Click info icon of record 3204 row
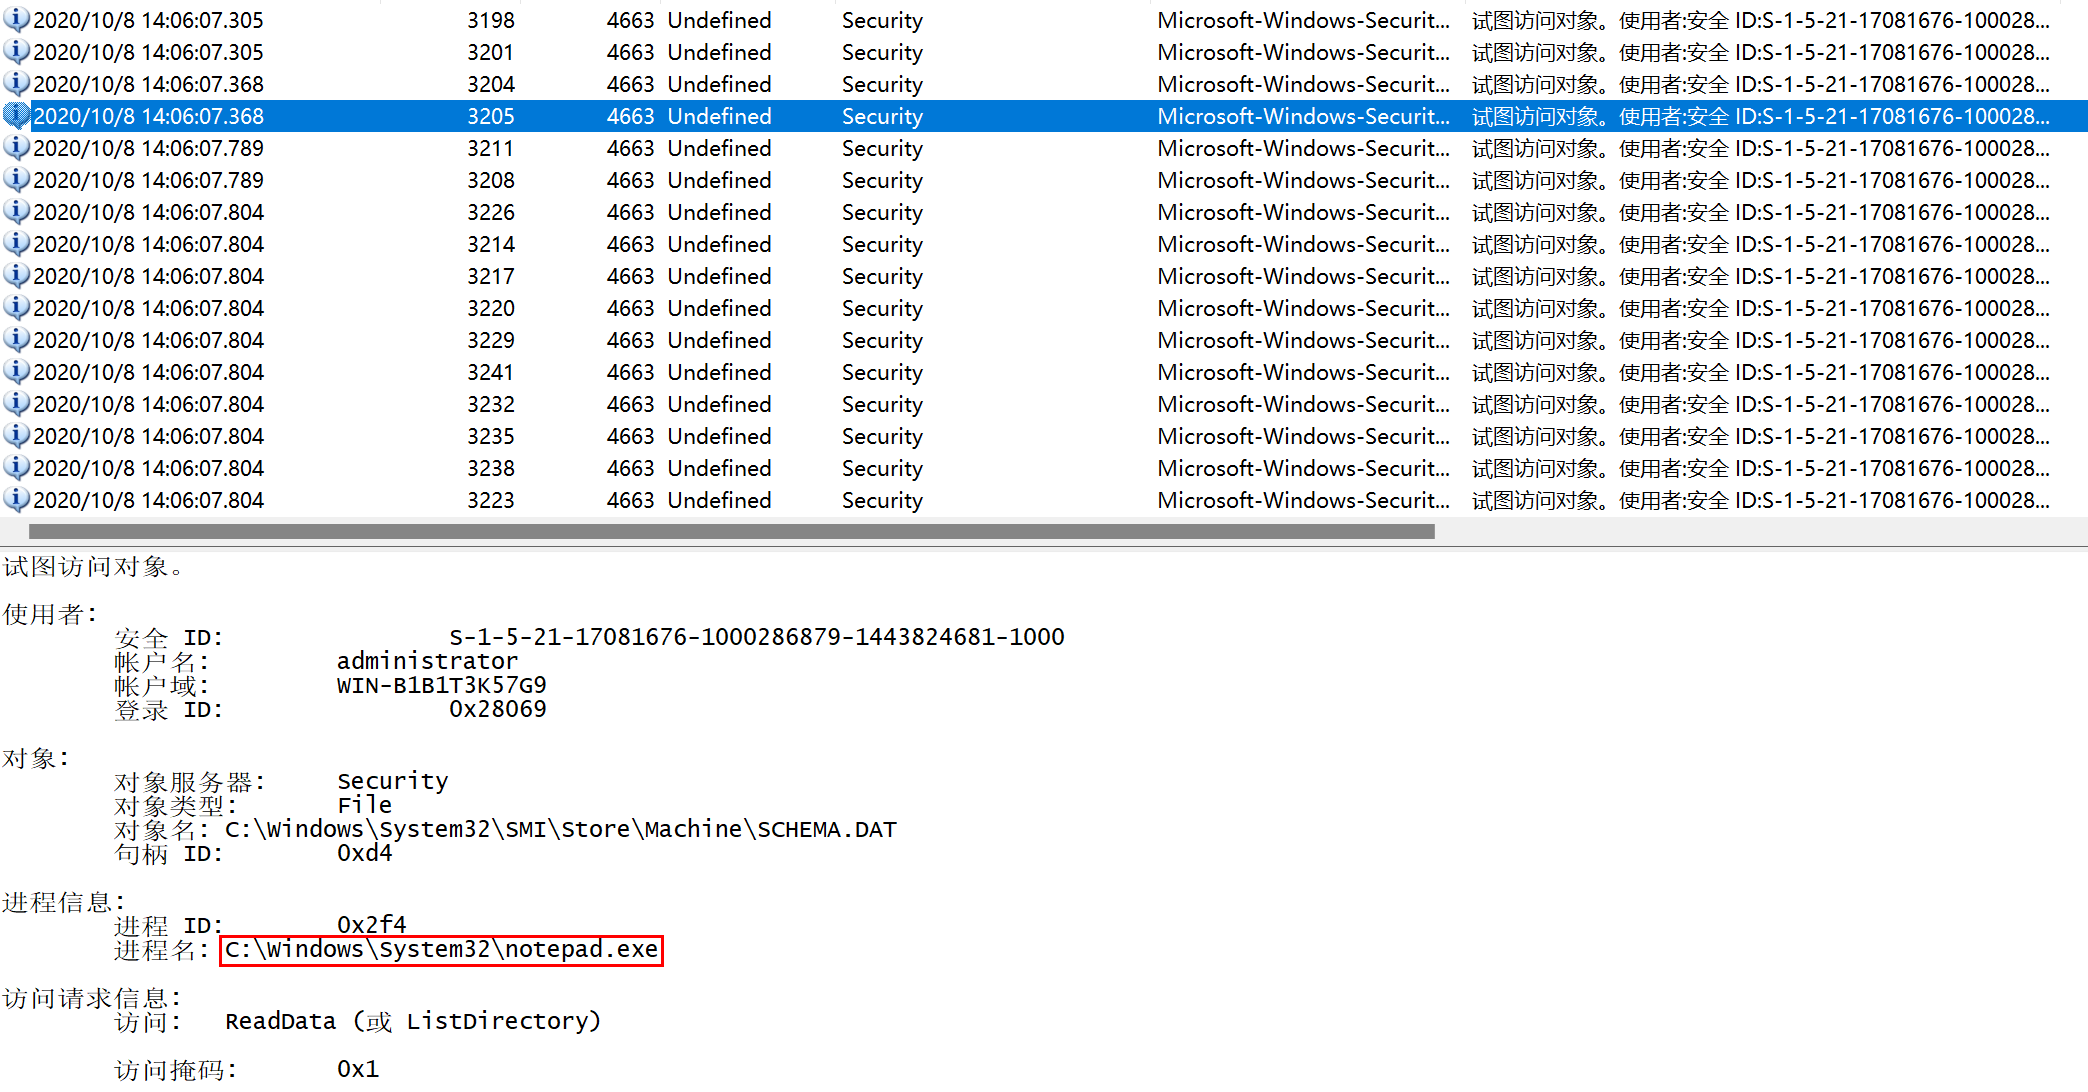Screen dimensions: 2088x1092 coord(15,84)
